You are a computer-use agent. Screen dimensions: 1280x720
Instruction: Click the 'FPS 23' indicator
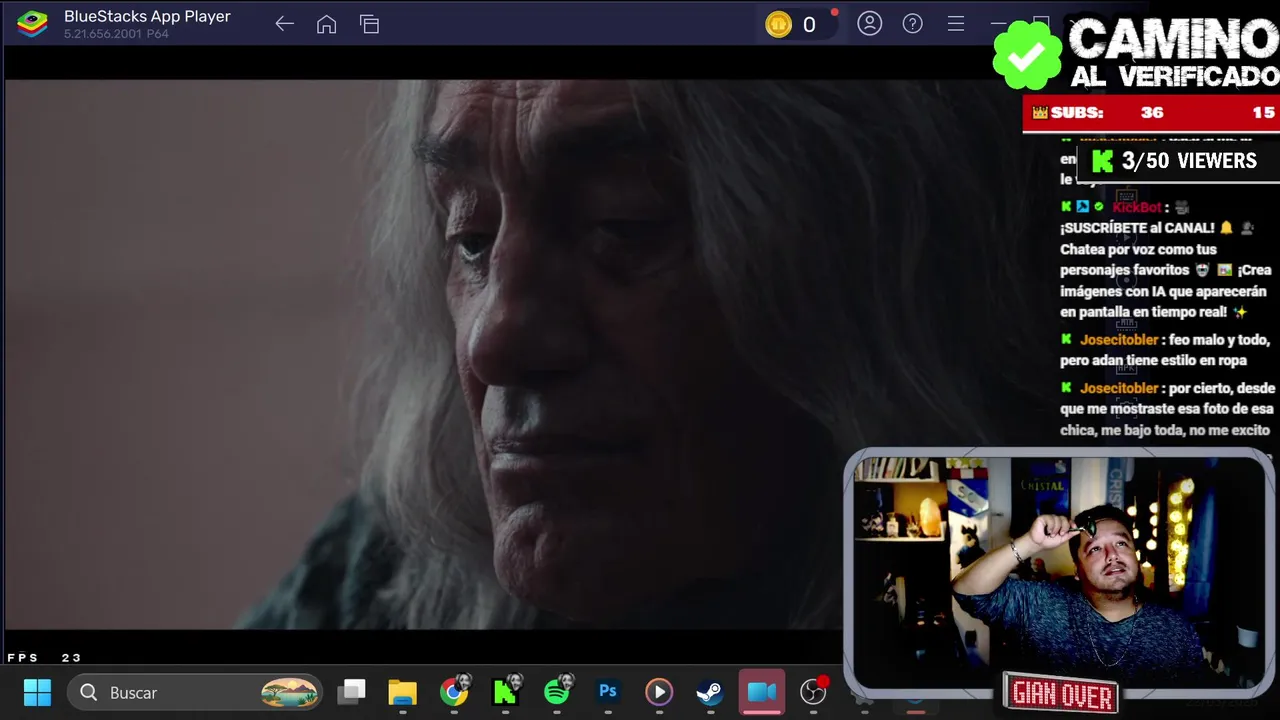(44, 658)
